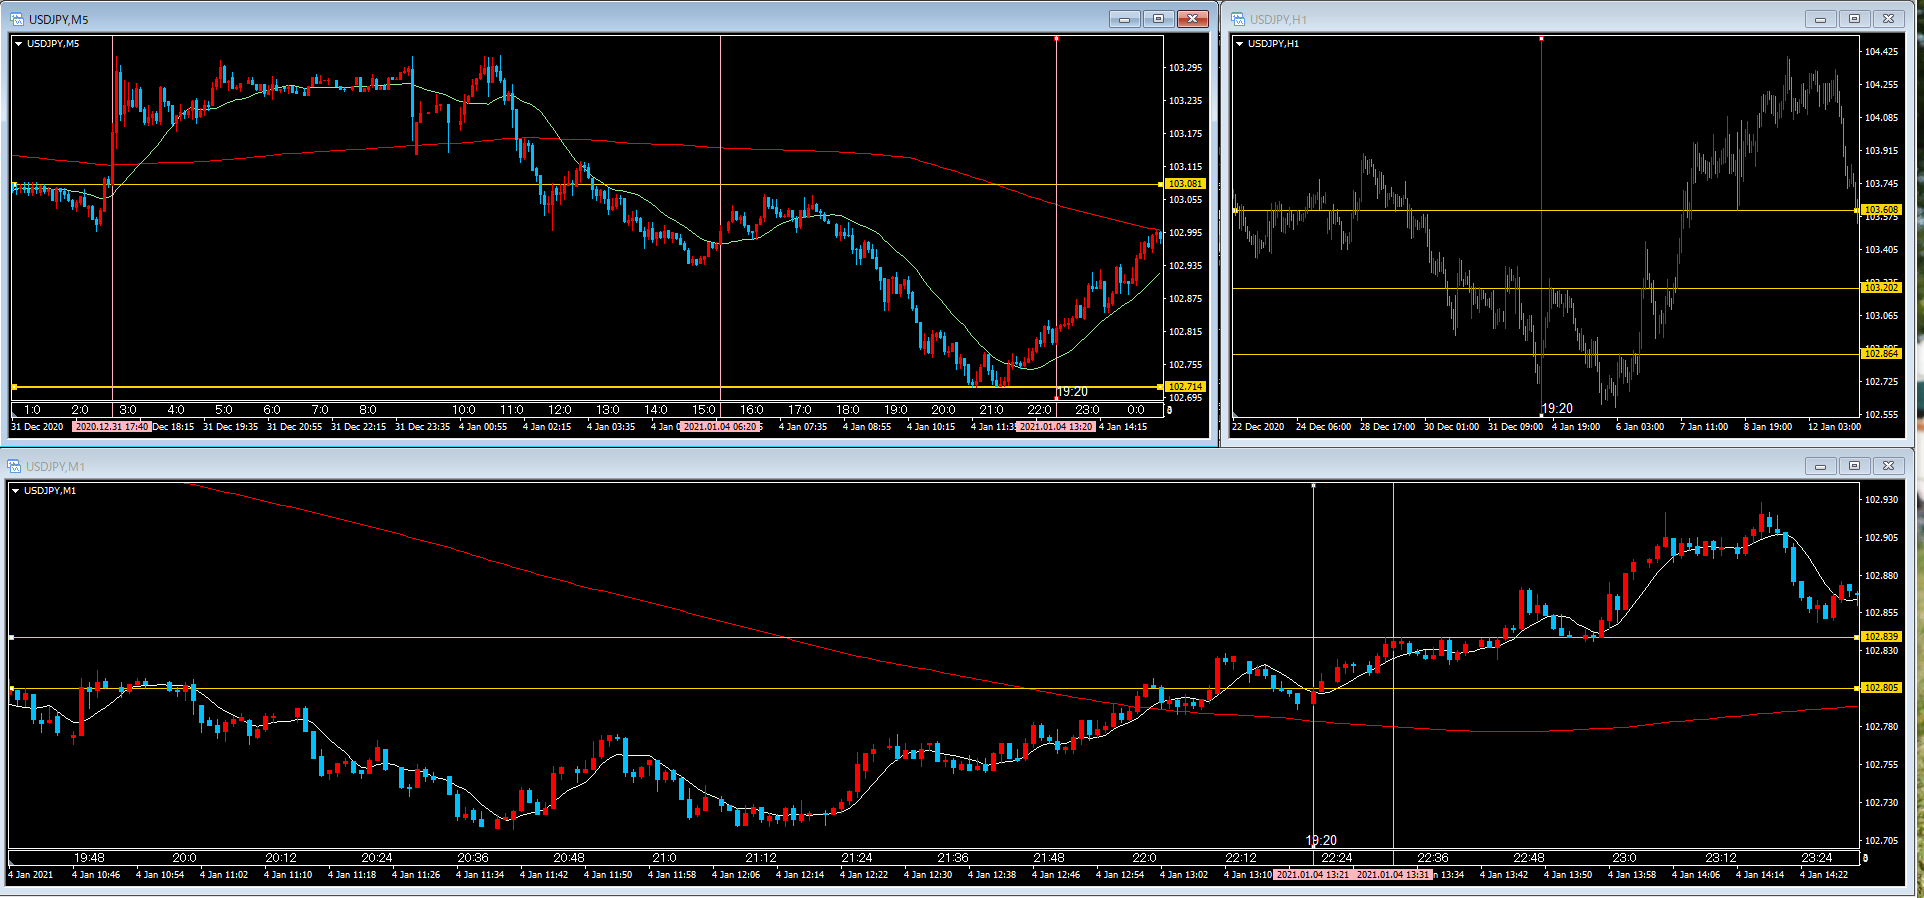1924x898 pixels.
Task: Expand the triangle beside USDJPY,M1 chart label
Action: tap(16, 491)
